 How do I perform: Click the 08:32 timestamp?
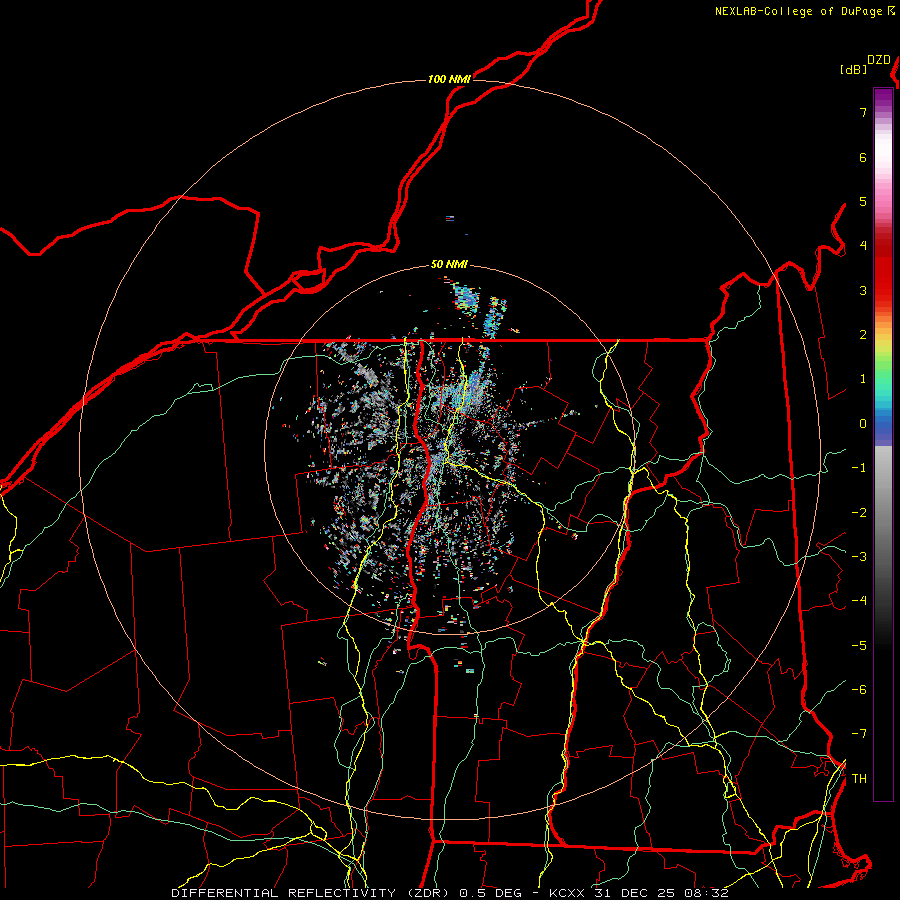click(706, 893)
